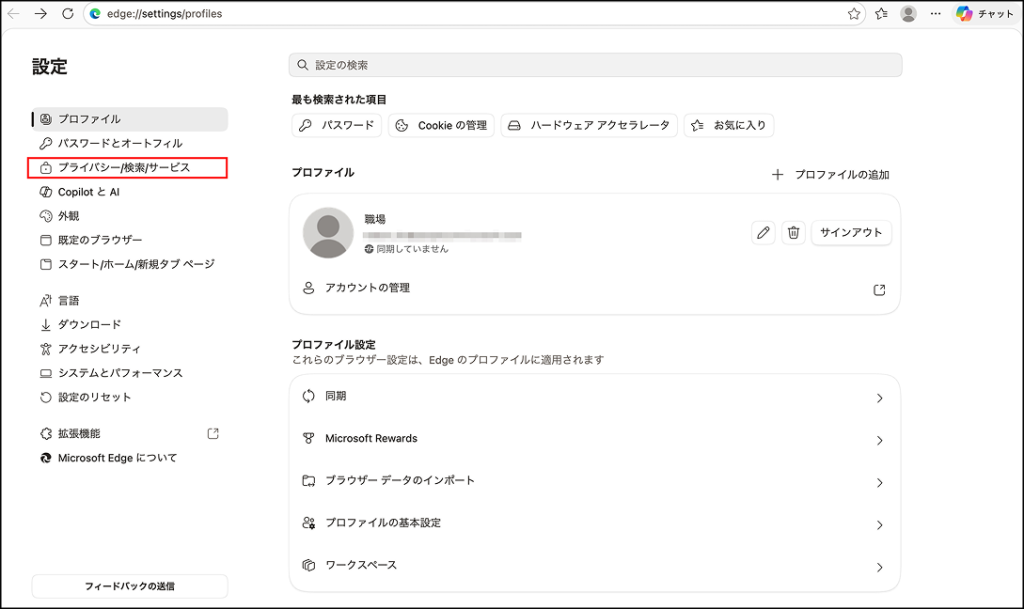
Task: Open プロファイルの基本設定 row
Action: pyautogui.click(x=594, y=523)
